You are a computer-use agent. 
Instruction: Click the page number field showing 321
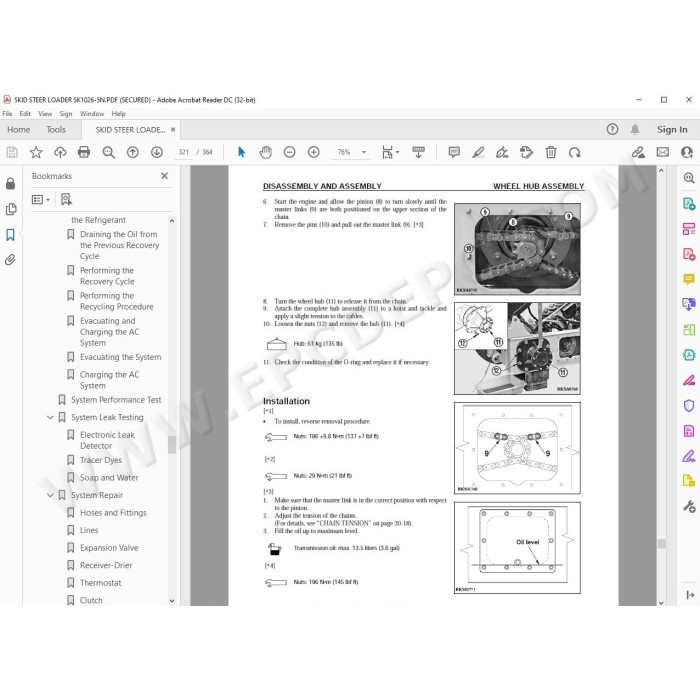click(183, 152)
